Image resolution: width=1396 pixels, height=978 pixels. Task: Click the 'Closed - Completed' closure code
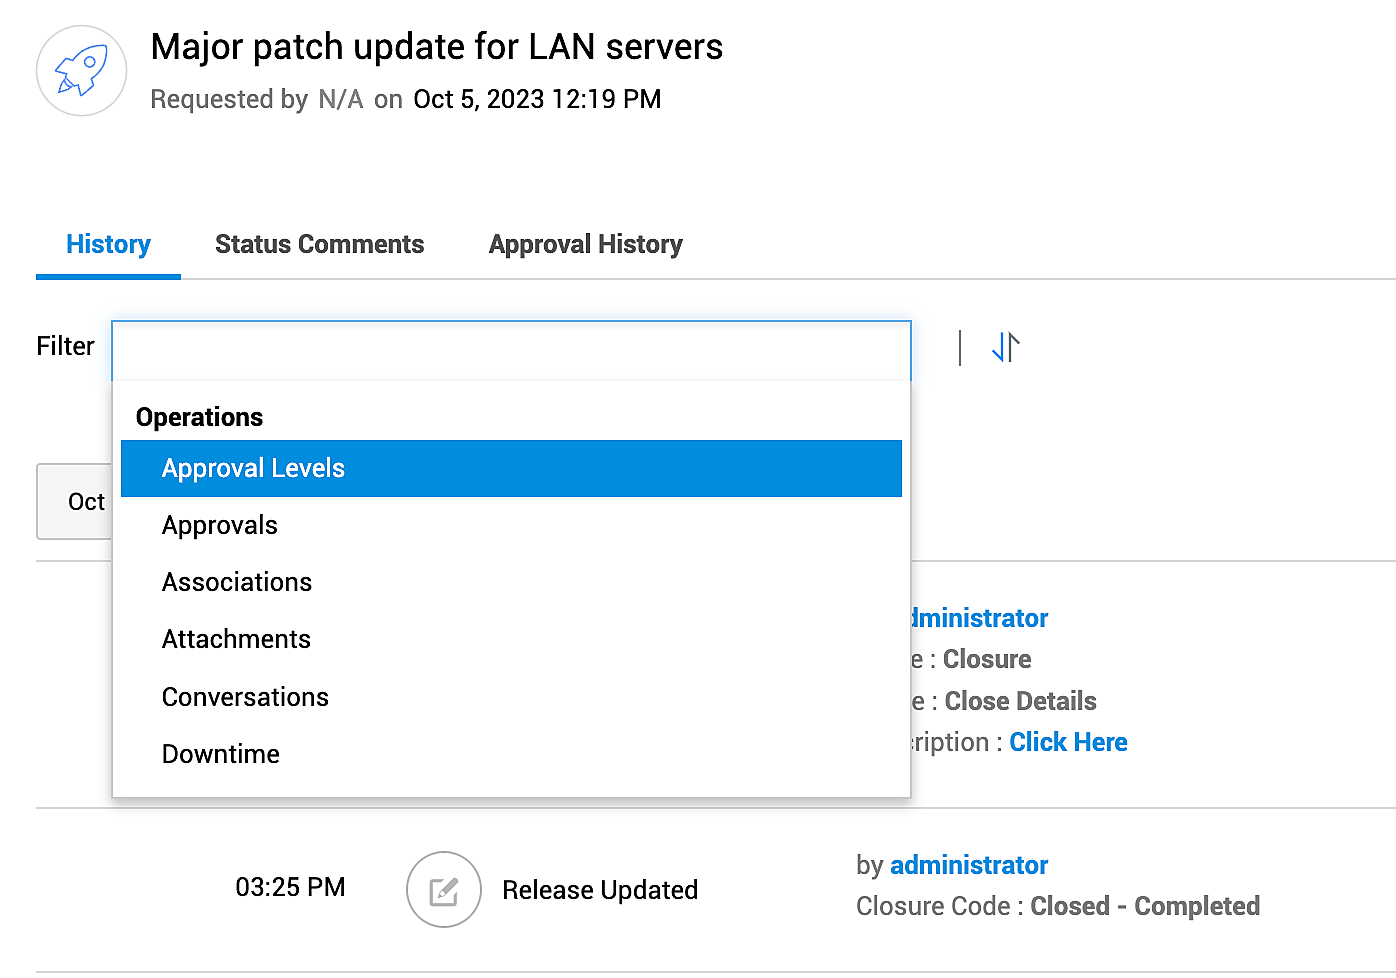[1145, 906]
